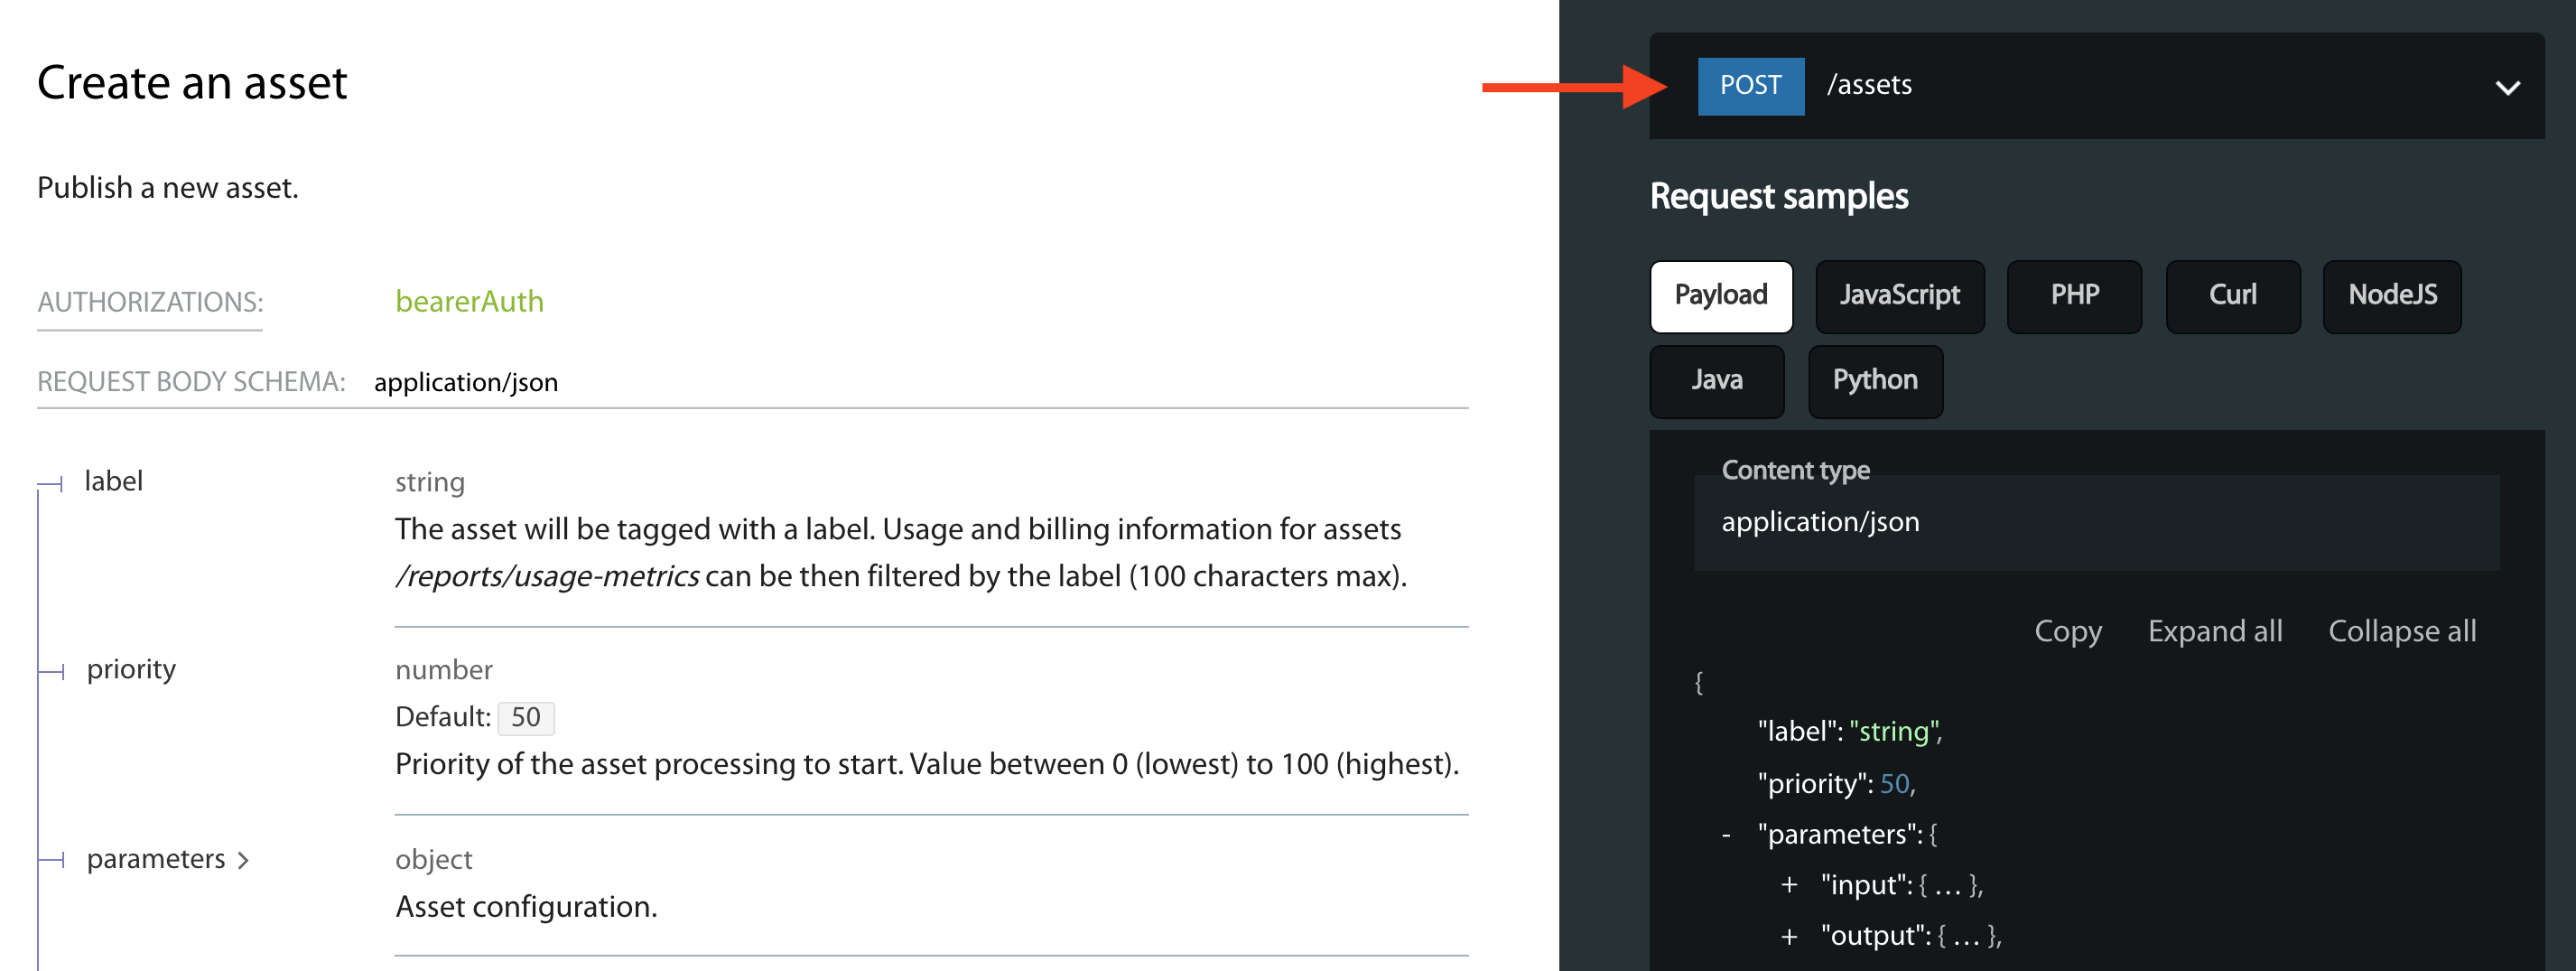This screenshot has width=2576, height=971.
Task: Show the Curl request sample
Action: click(2232, 296)
